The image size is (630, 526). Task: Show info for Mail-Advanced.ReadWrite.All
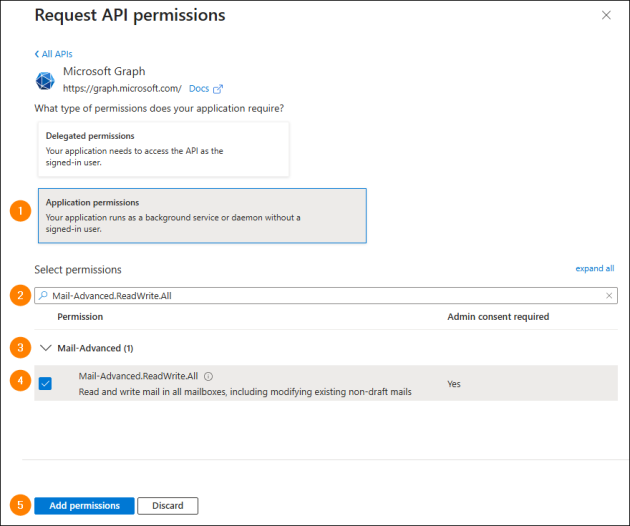[209, 377]
